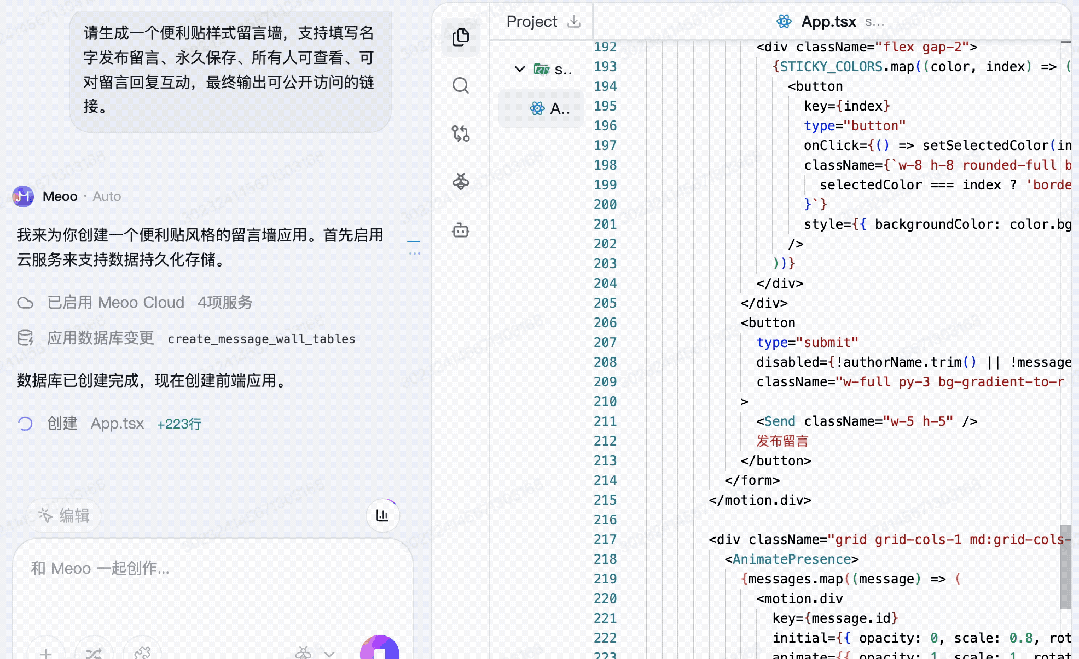This screenshot has height=659, width=1079.
Task: Click the robot assistant icon in the sidebar
Action: pyautogui.click(x=459, y=229)
